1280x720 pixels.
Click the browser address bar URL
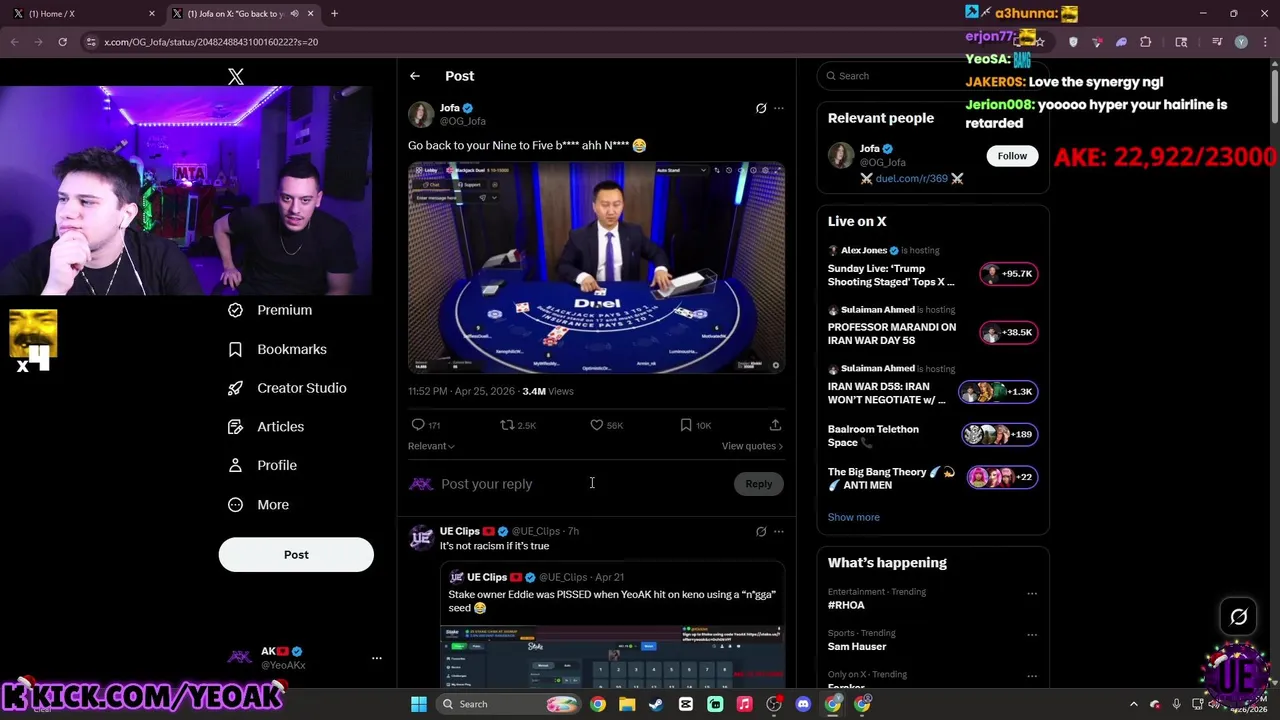[211, 42]
